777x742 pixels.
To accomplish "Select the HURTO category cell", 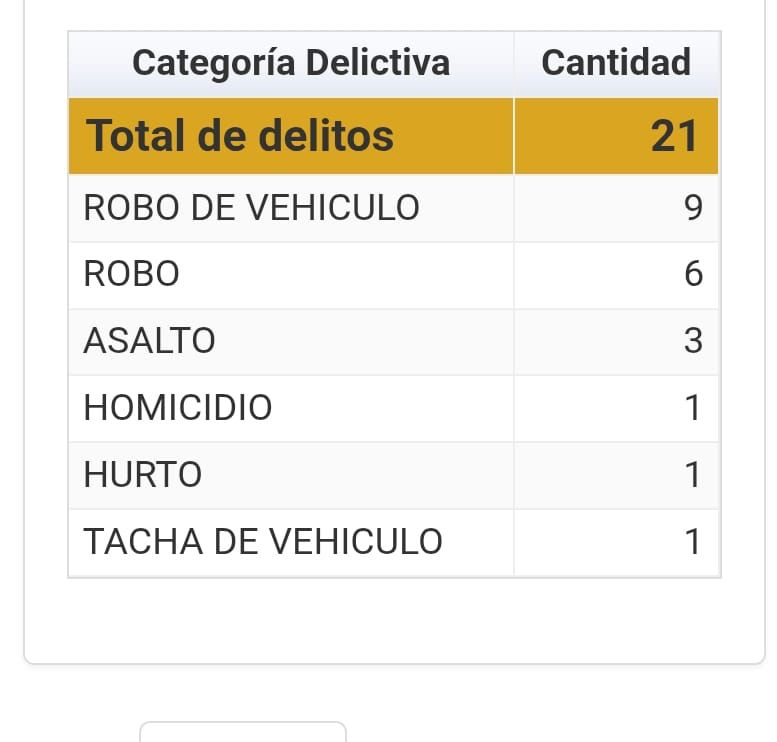I will coord(143,475).
